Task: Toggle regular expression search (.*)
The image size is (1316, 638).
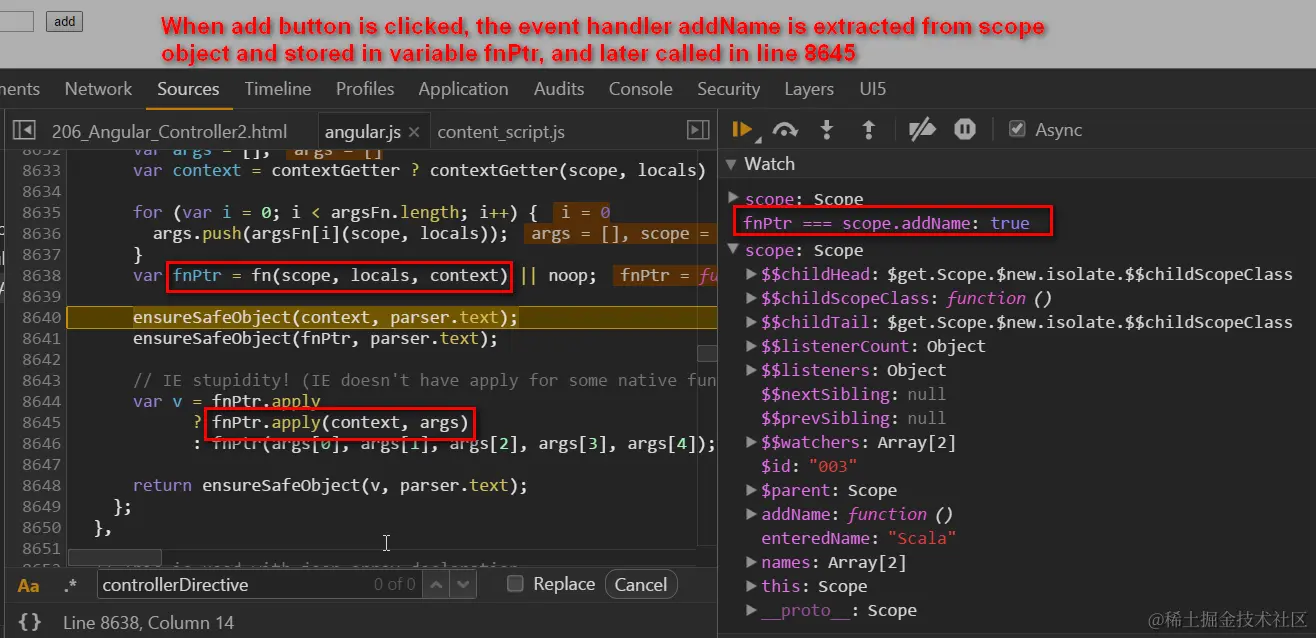Action: [70, 585]
